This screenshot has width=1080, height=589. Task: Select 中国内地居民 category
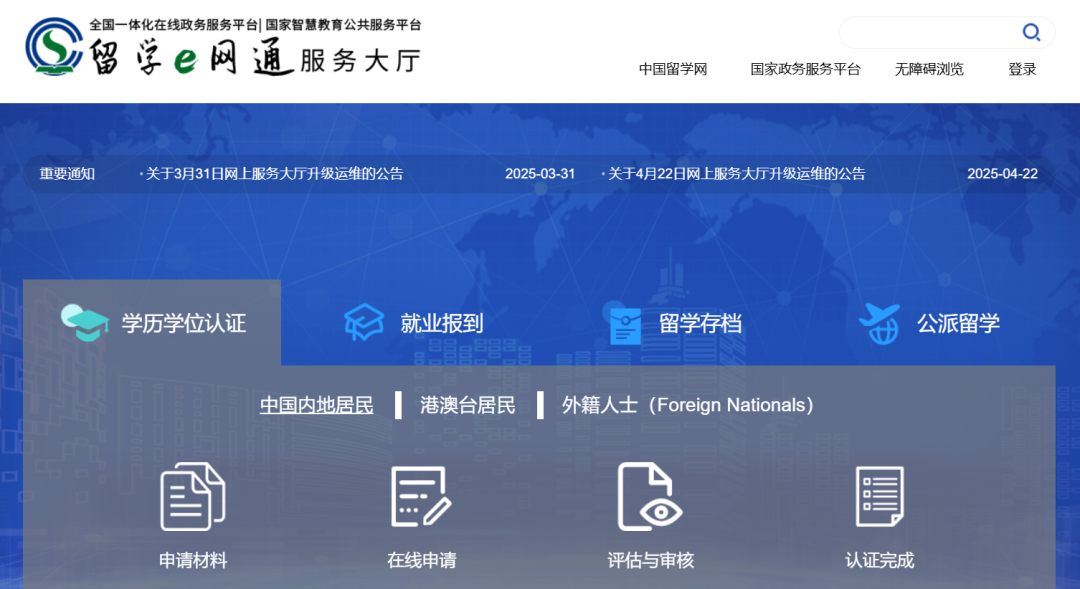tap(317, 405)
